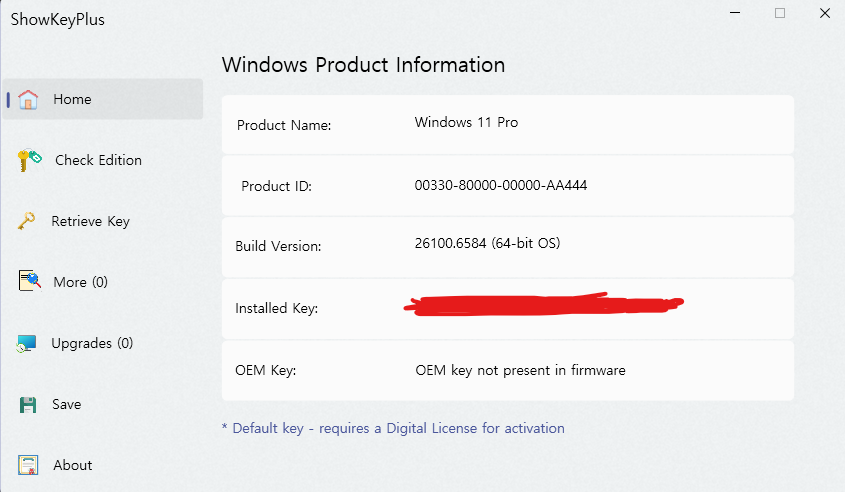The height and width of the screenshot is (492, 845).
Task: Click the Check Edition key-tag icon
Action: click(29, 160)
